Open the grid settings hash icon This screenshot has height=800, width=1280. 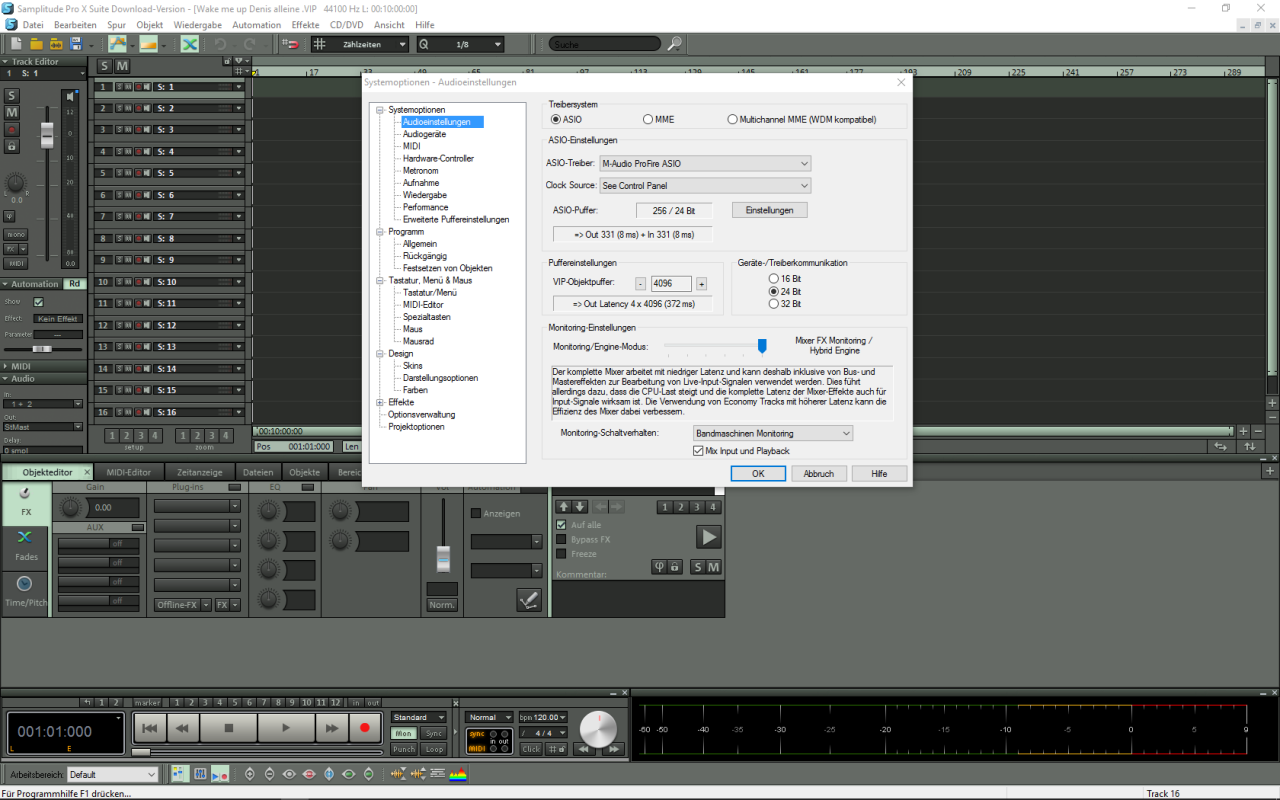(319, 44)
